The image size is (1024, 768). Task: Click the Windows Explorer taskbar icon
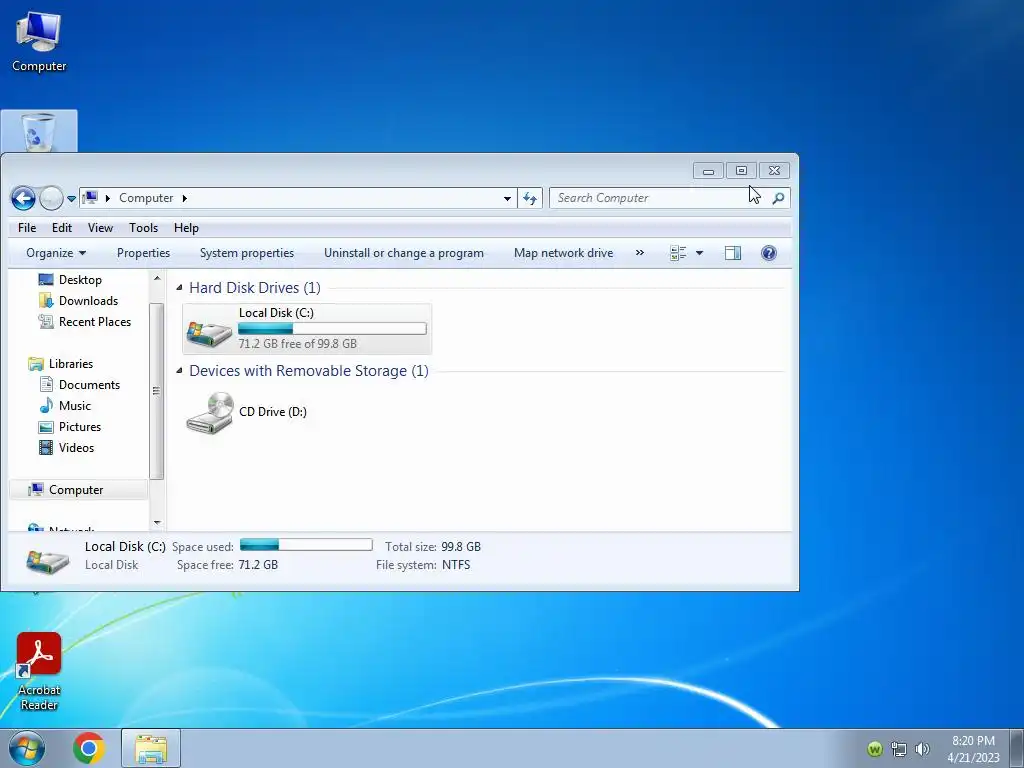pyautogui.click(x=151, y=748)
